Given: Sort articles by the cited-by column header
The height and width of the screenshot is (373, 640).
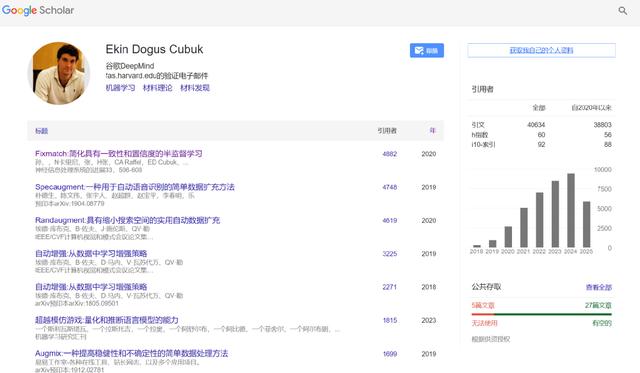Looking at the screenshot, I should point(387,131).
